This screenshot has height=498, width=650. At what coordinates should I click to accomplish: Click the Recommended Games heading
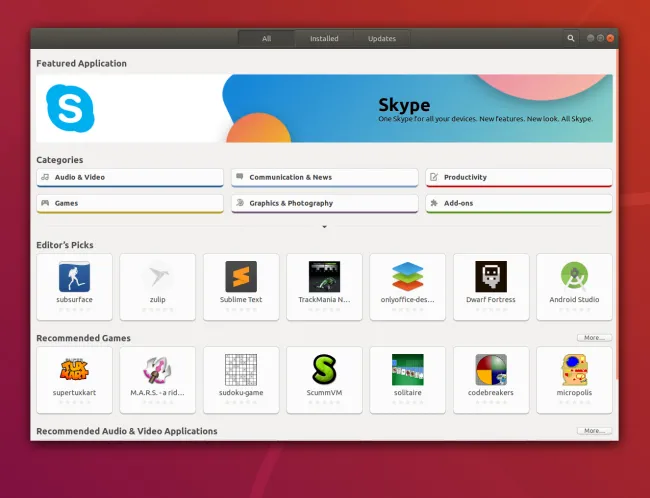83,338
